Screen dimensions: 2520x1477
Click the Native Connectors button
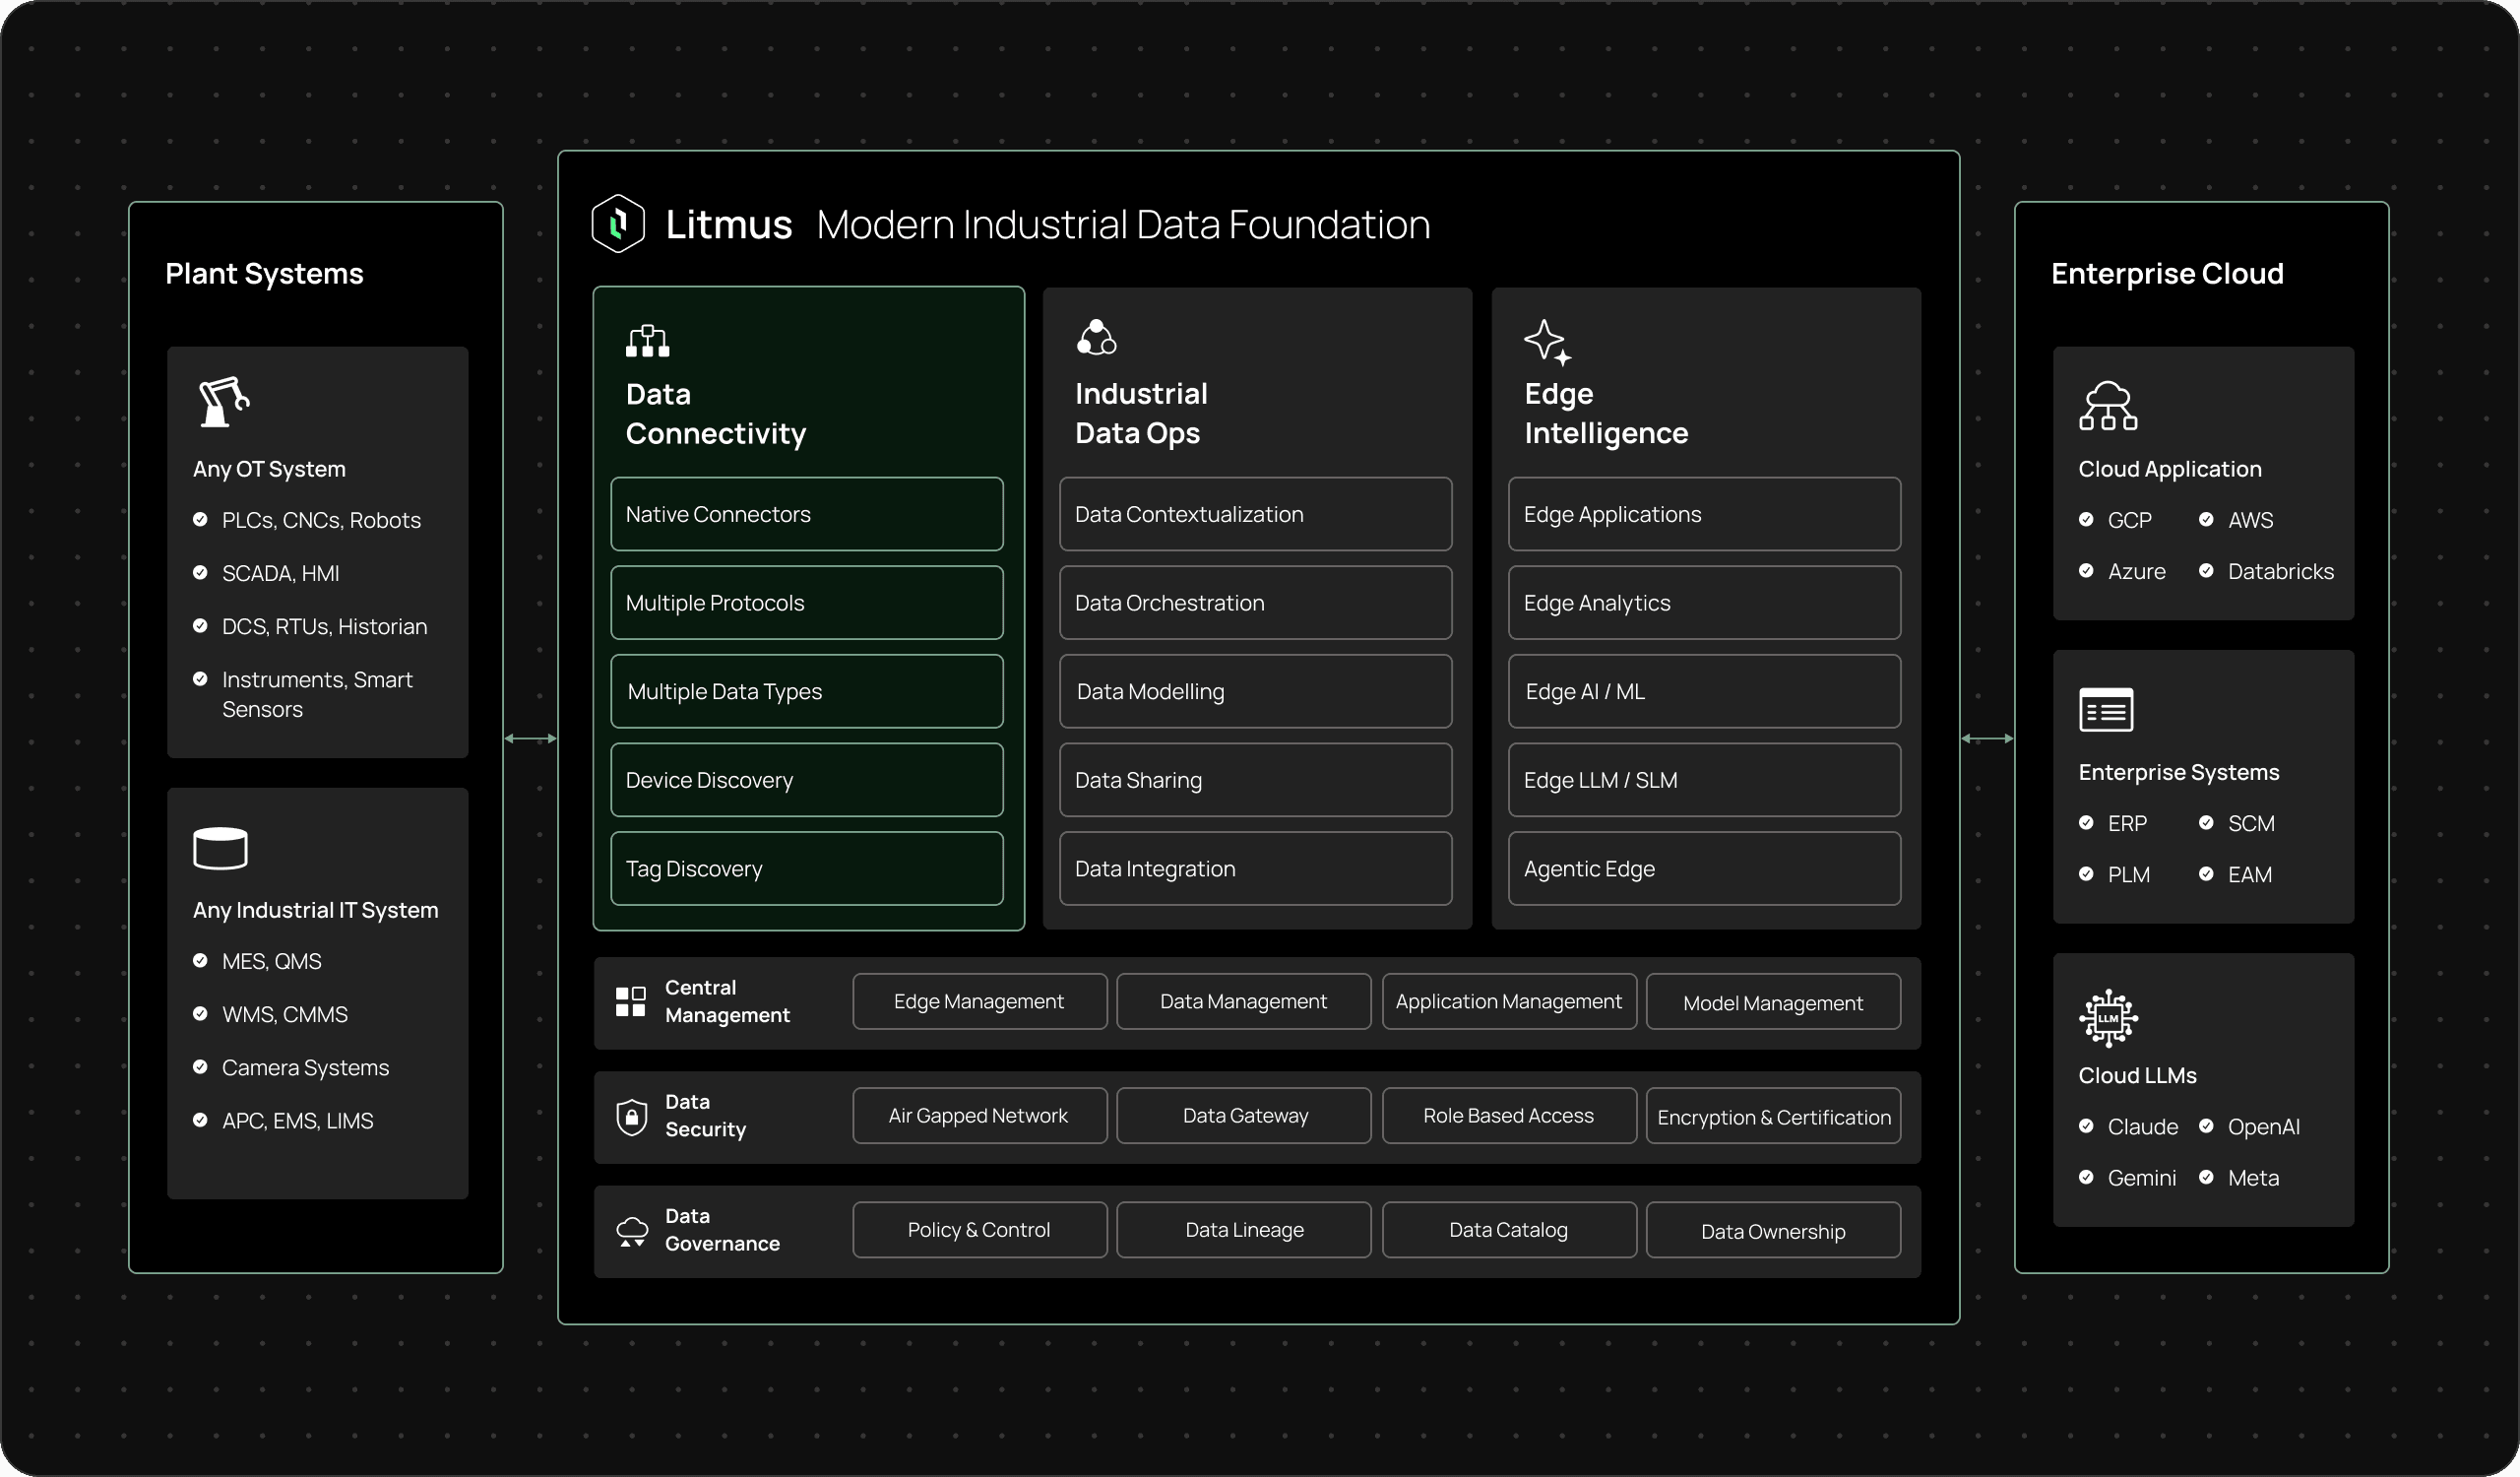(x=806, y=514)
